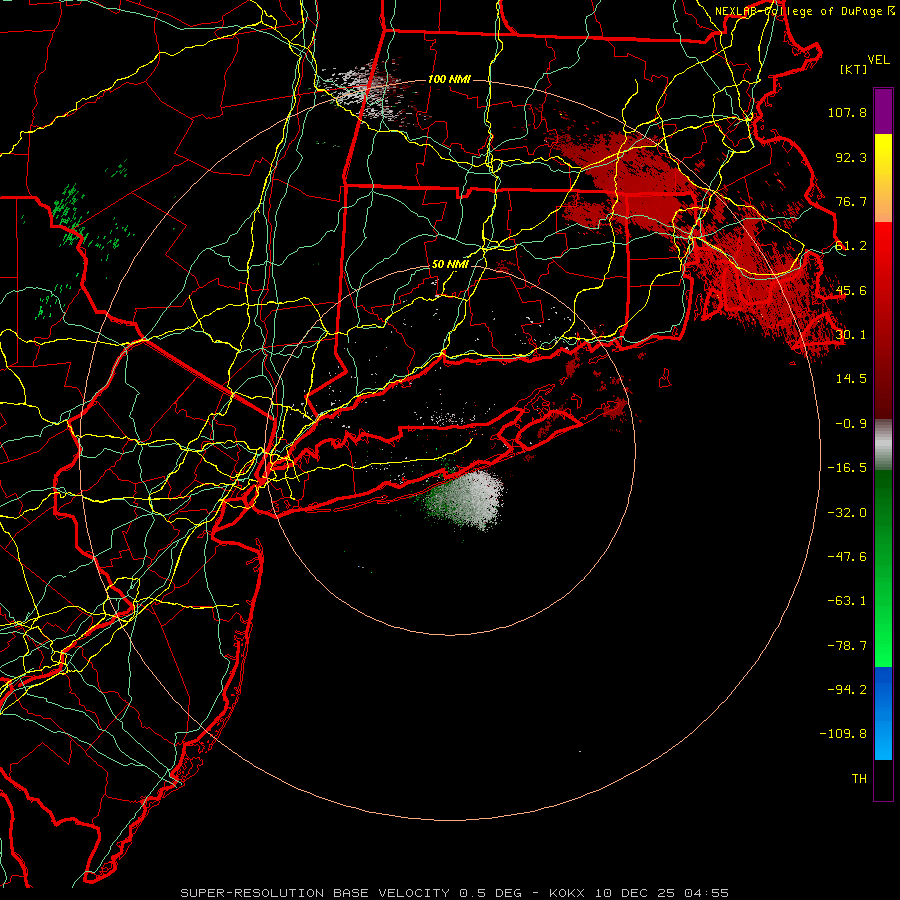Click the 14.5 velocity scale value

click(x=851, y=379)
